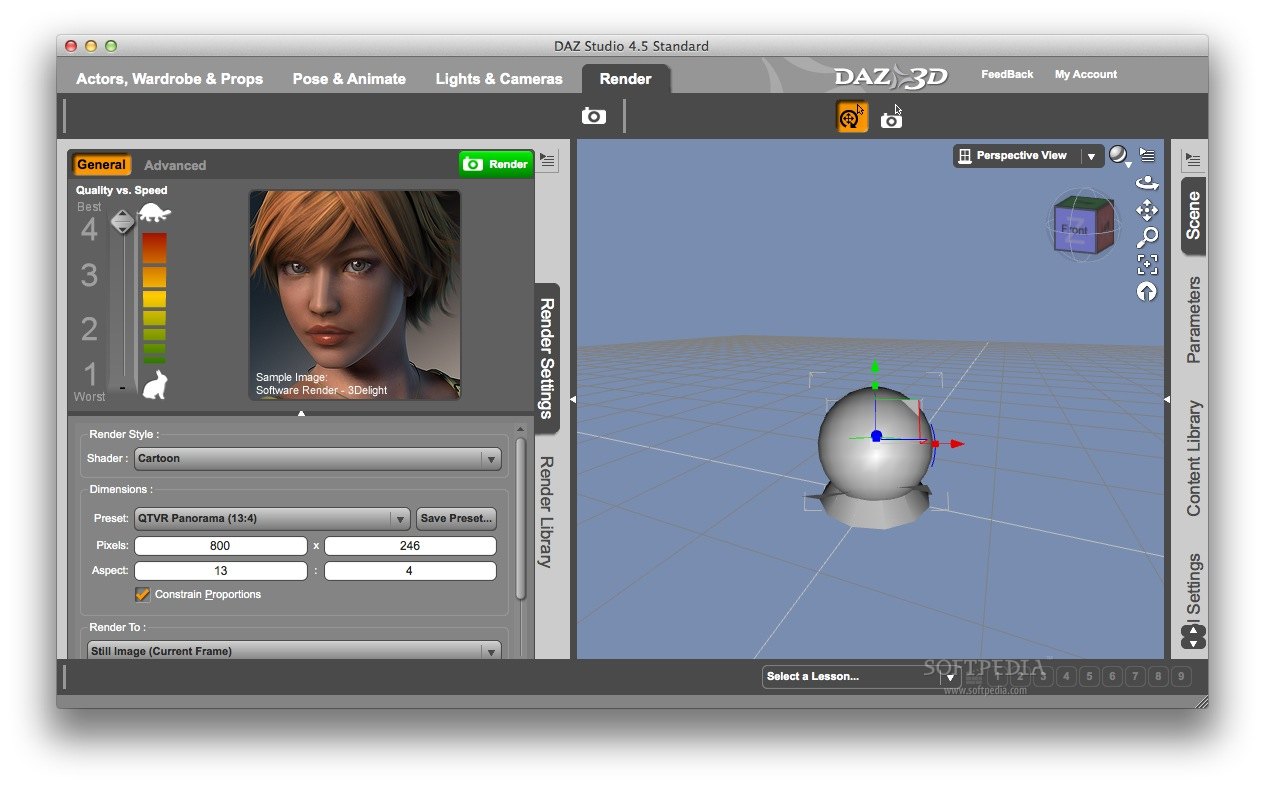Click the render settings vertical scrollbar

[520, 518]
